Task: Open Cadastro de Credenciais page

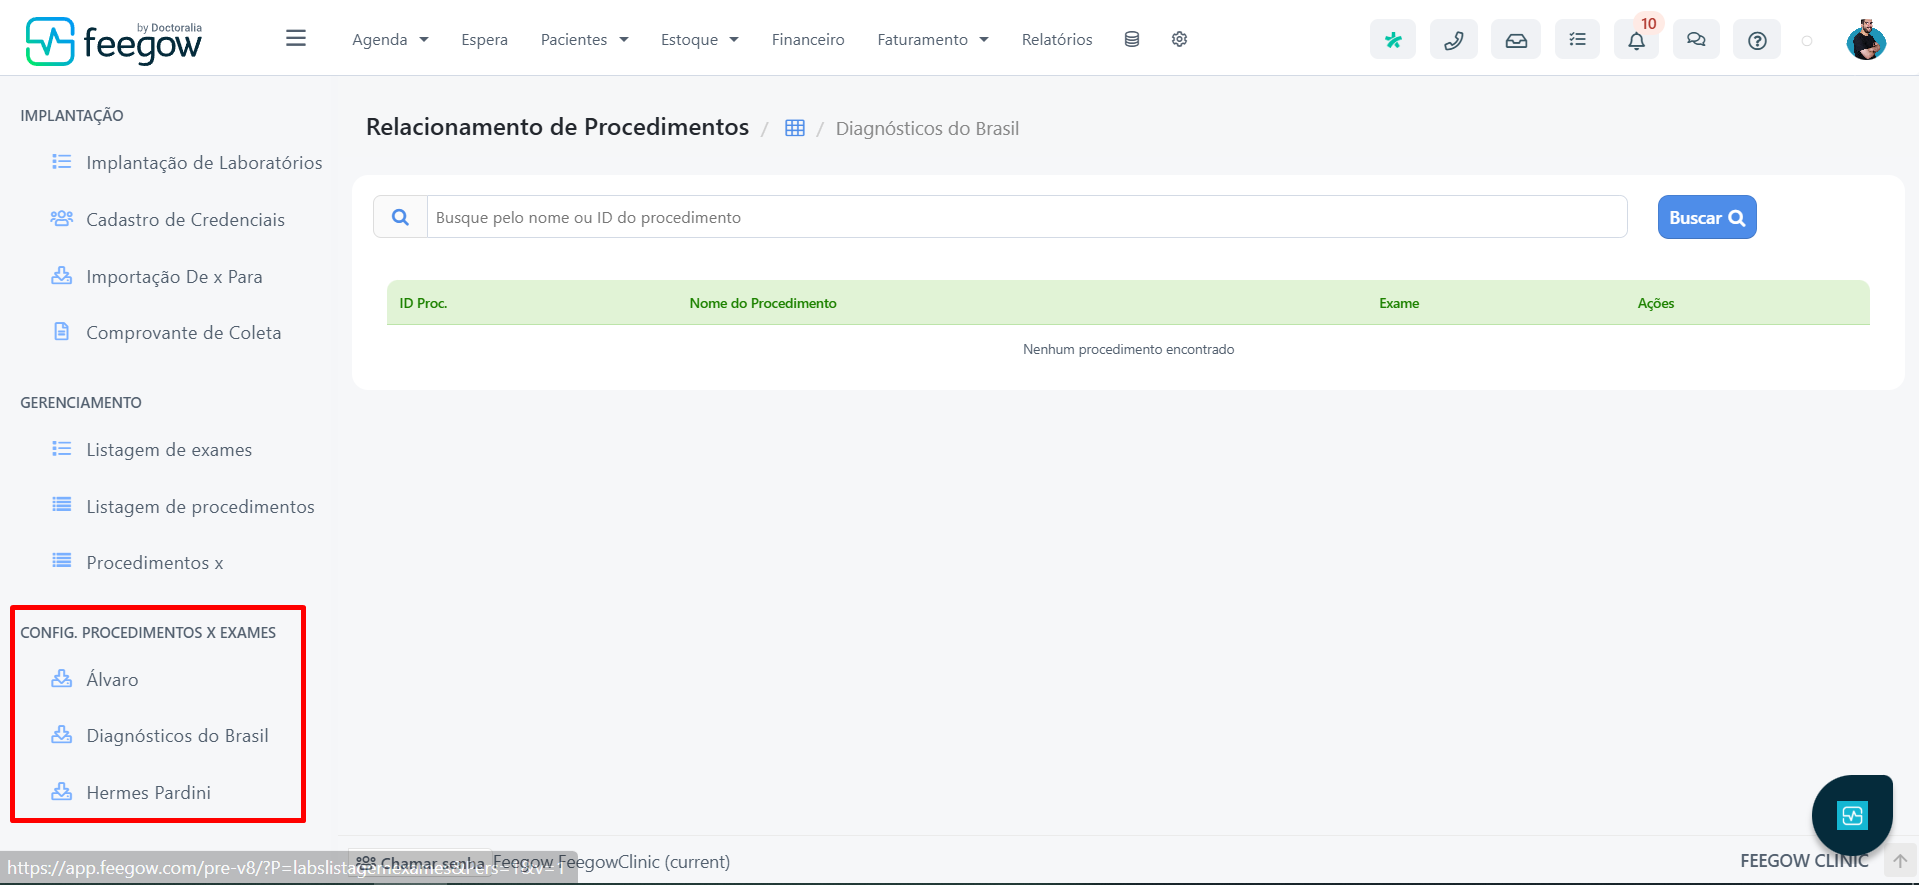Action: 185,220
